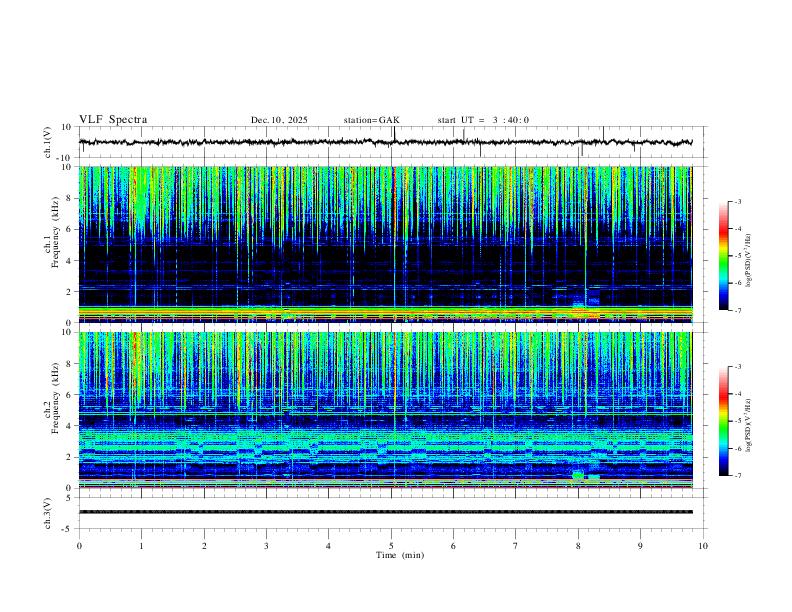Click the ch.2 'Frequency (kHz)' axis label
Image resolution: width=792 pixels, height=612 pixels.
tap(55, 398)
